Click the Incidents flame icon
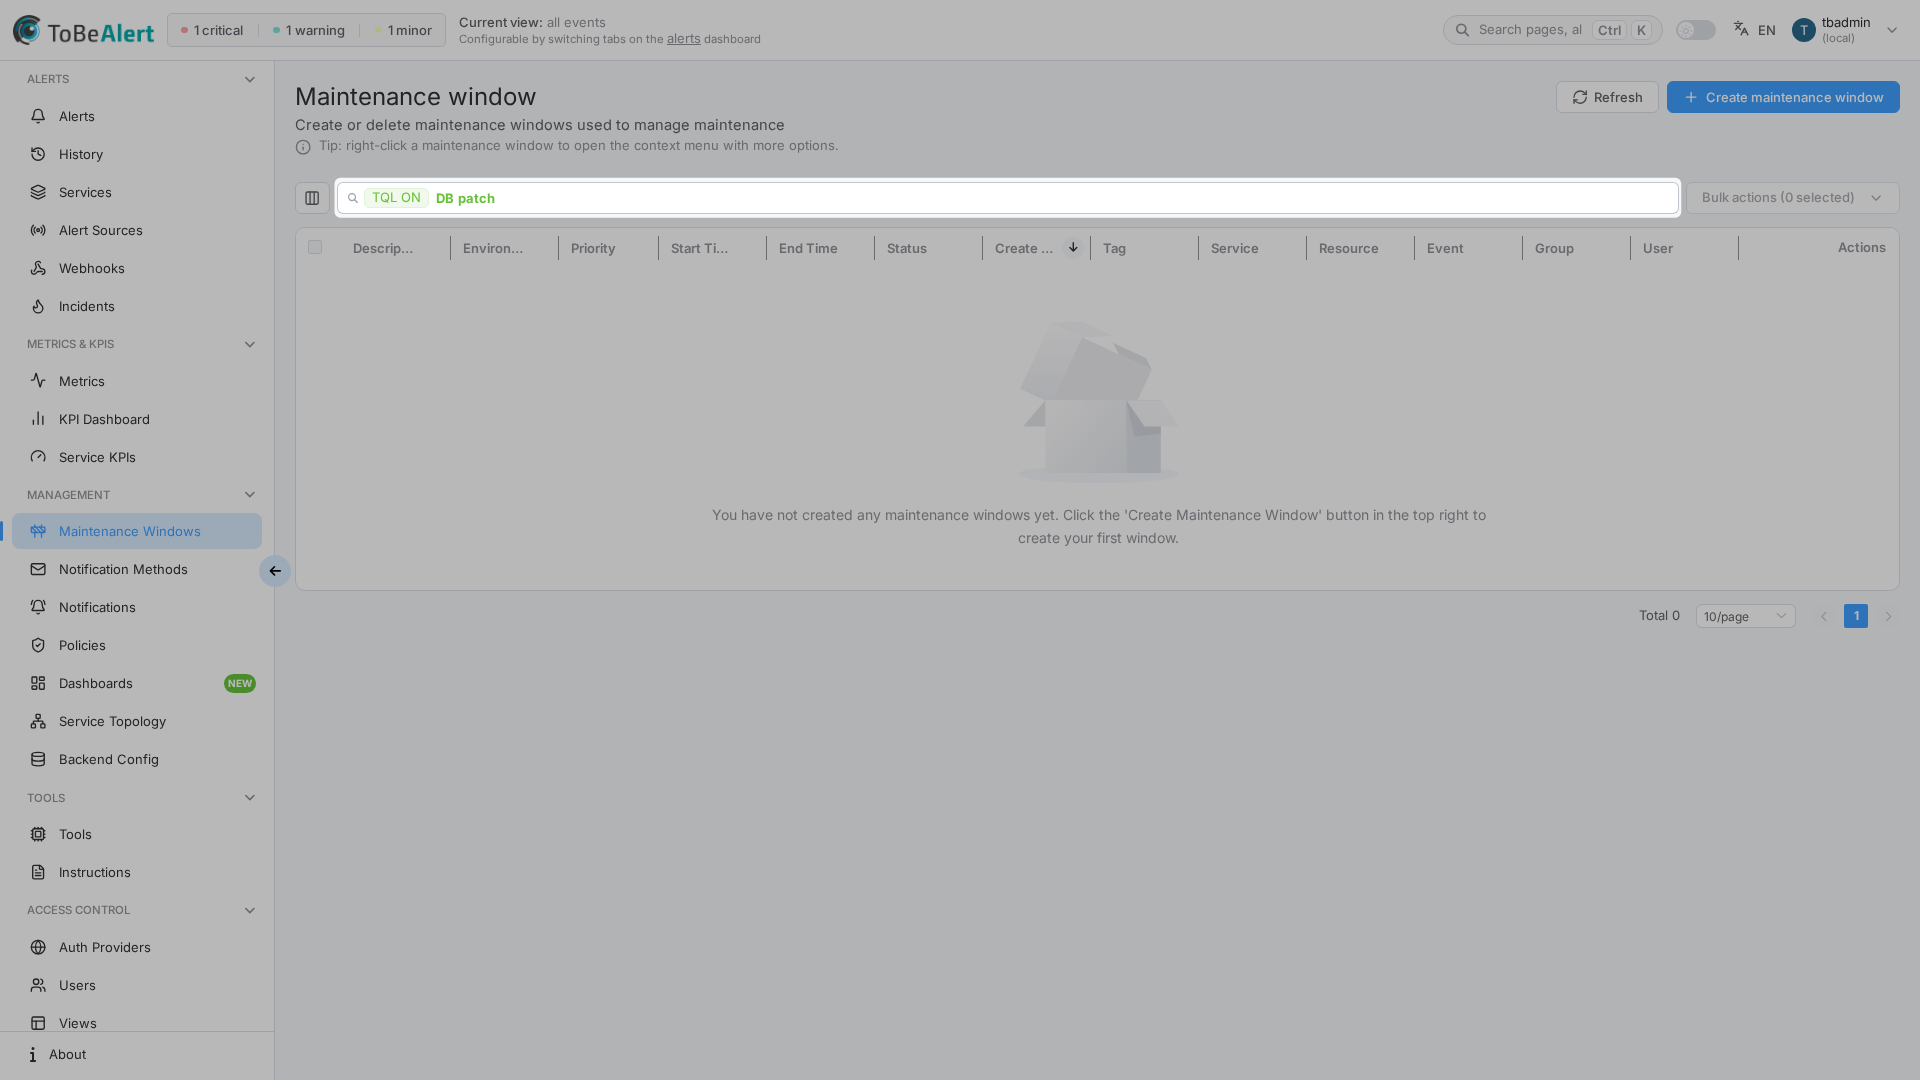 [x=38, y=306]
